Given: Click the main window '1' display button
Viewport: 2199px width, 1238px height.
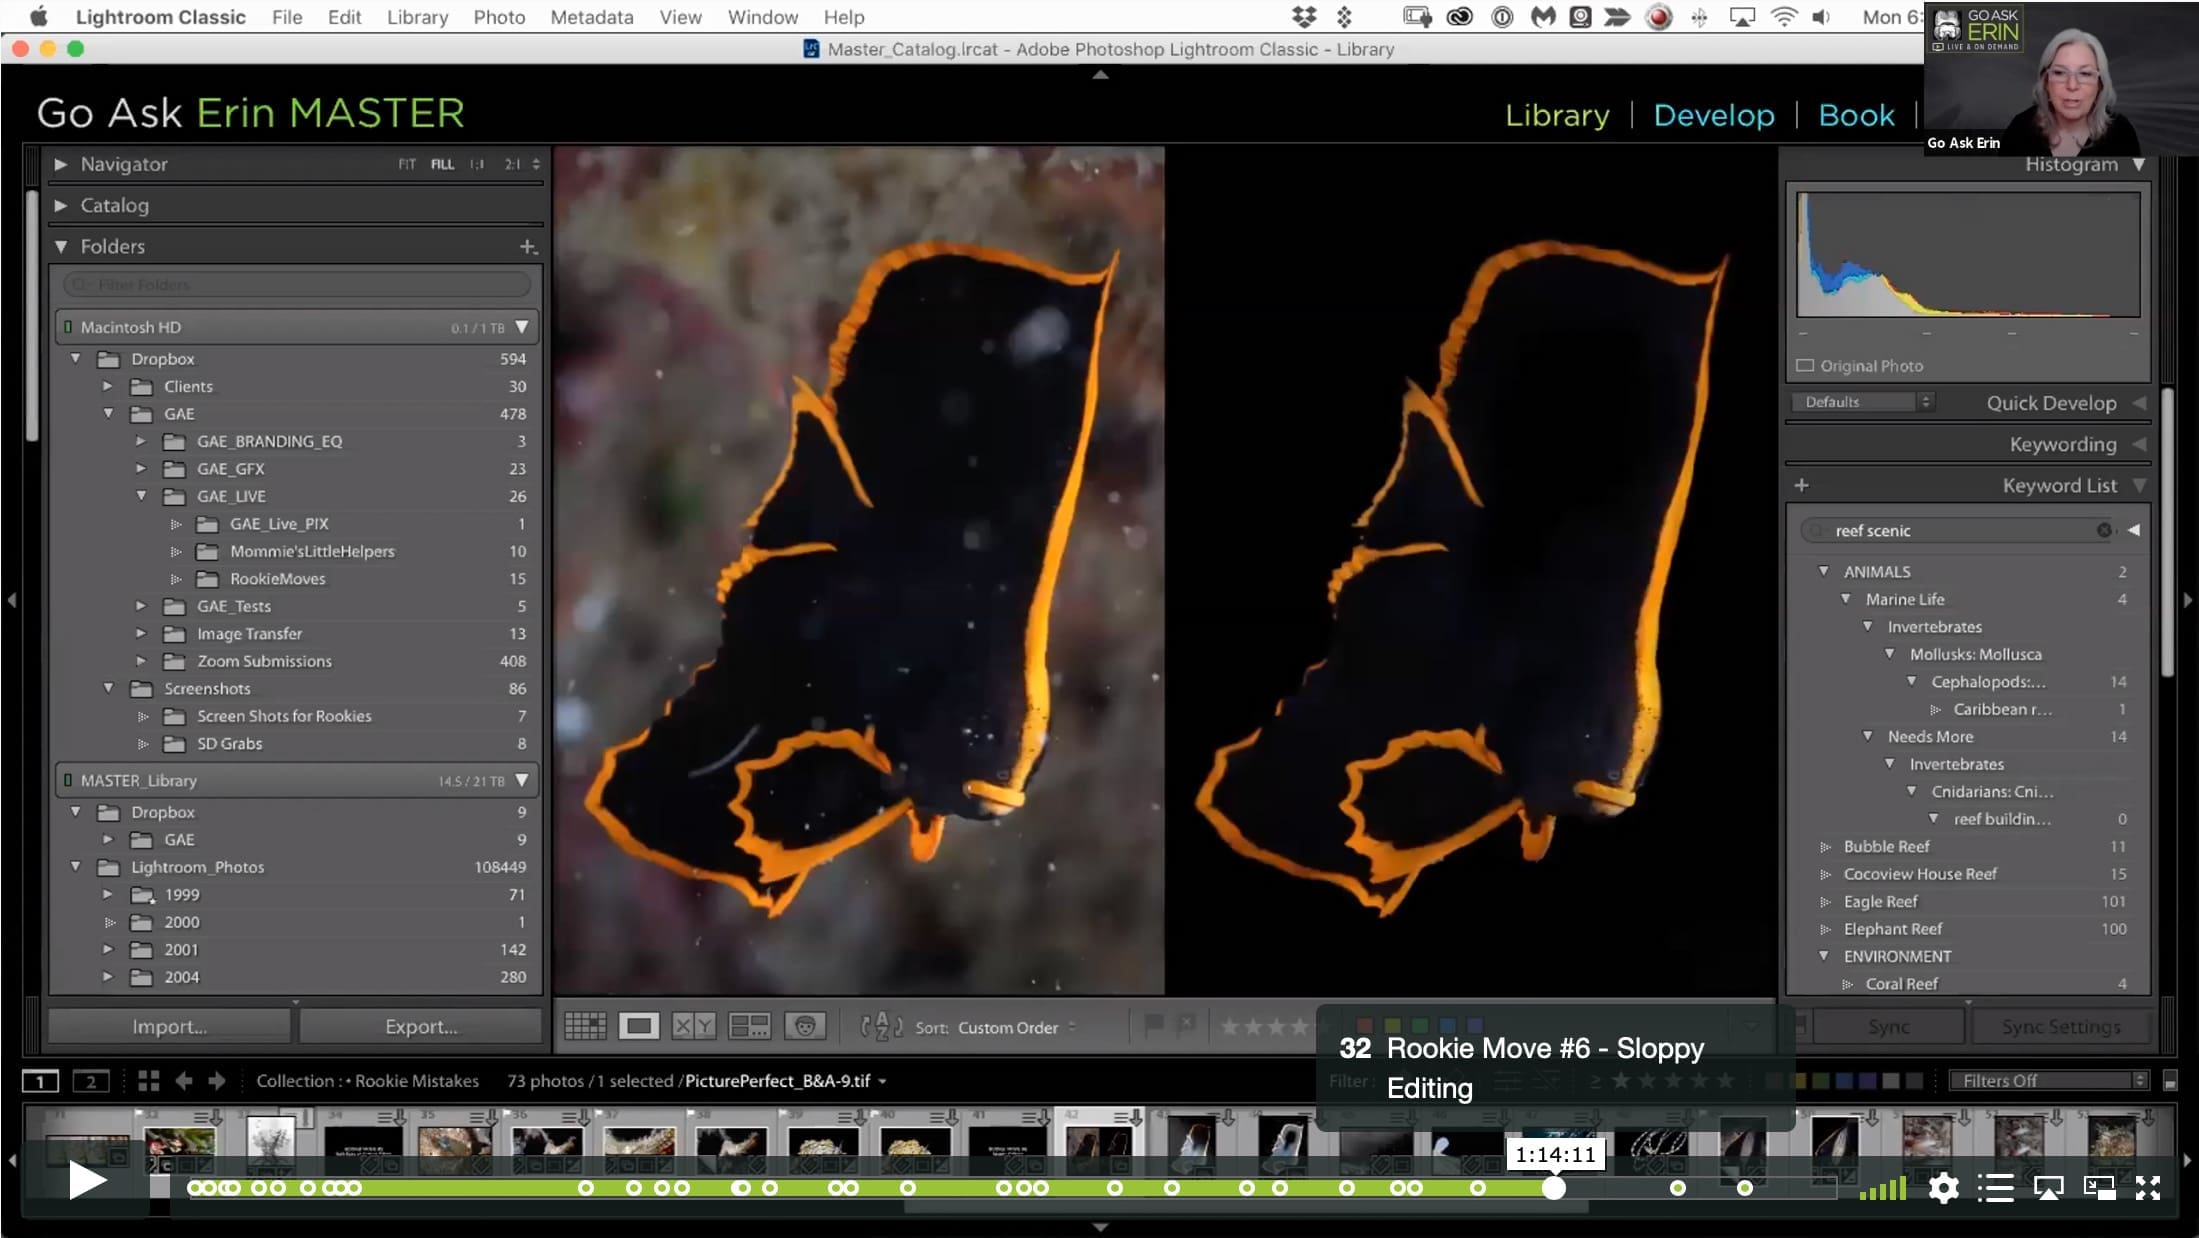Looking at the screenshot, I should (40, 1081).
